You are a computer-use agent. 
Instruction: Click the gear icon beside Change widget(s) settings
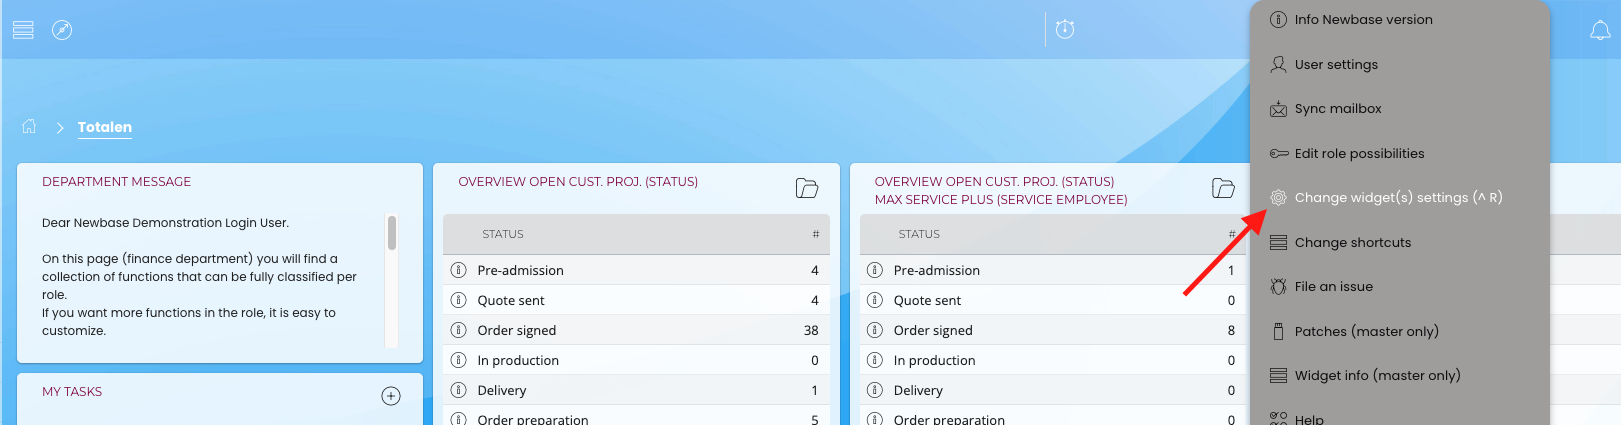point(1278,198)
